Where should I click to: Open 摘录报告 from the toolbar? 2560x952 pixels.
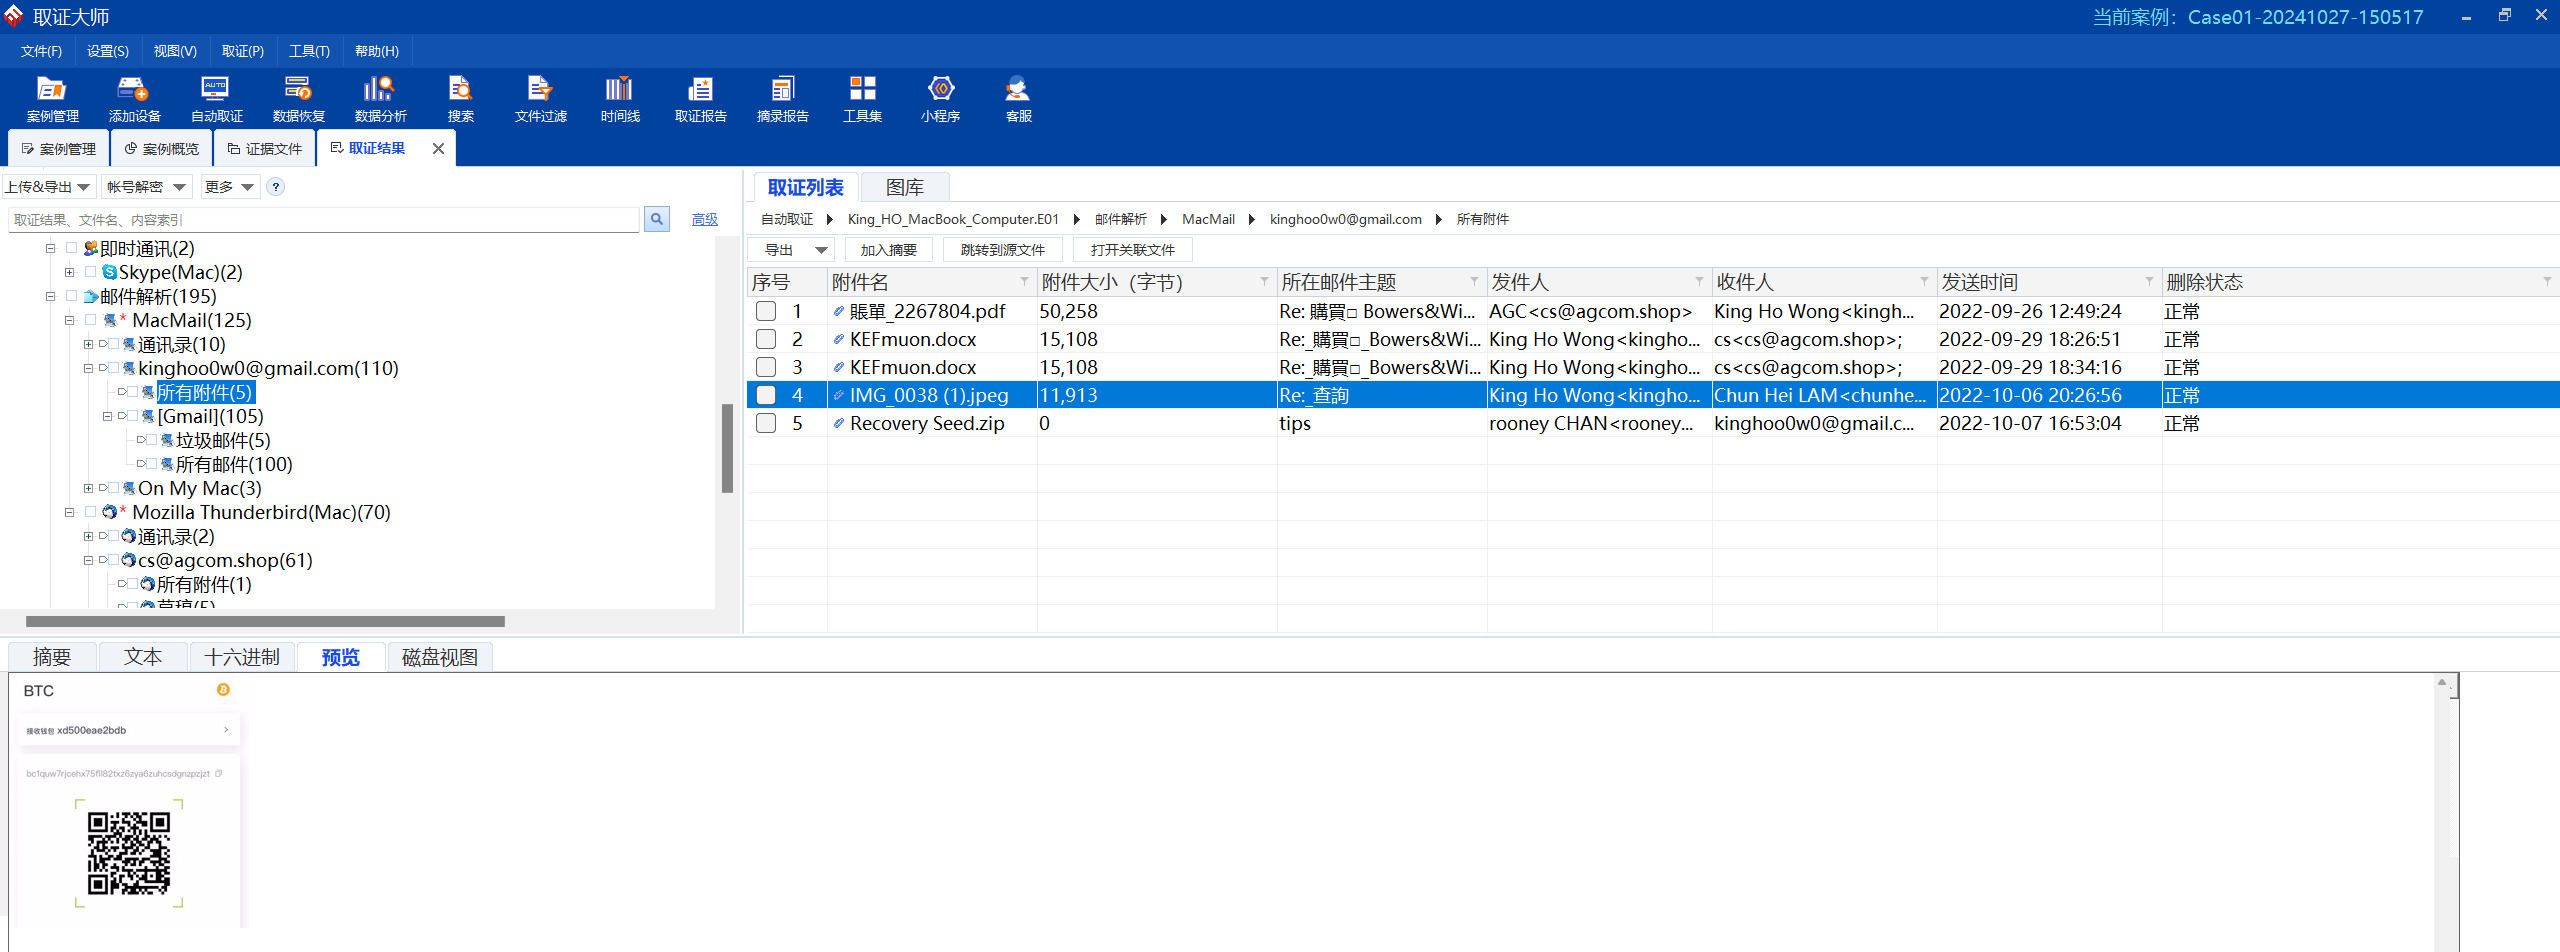click(782, 98)
